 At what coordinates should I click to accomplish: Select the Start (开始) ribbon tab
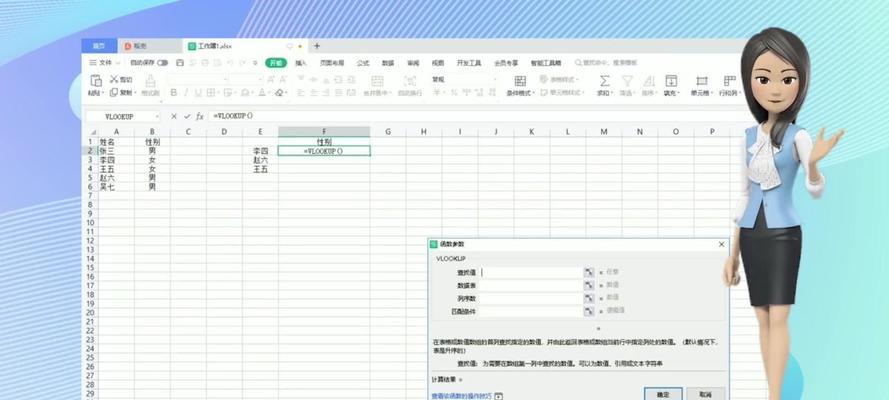(x=276, y=63)
